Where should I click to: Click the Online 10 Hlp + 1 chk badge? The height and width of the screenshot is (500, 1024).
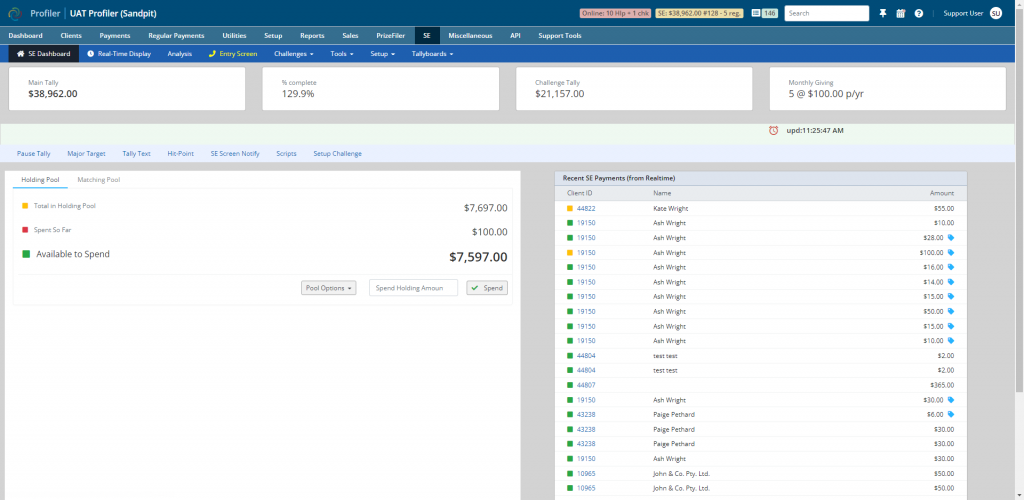pos(615,13)
